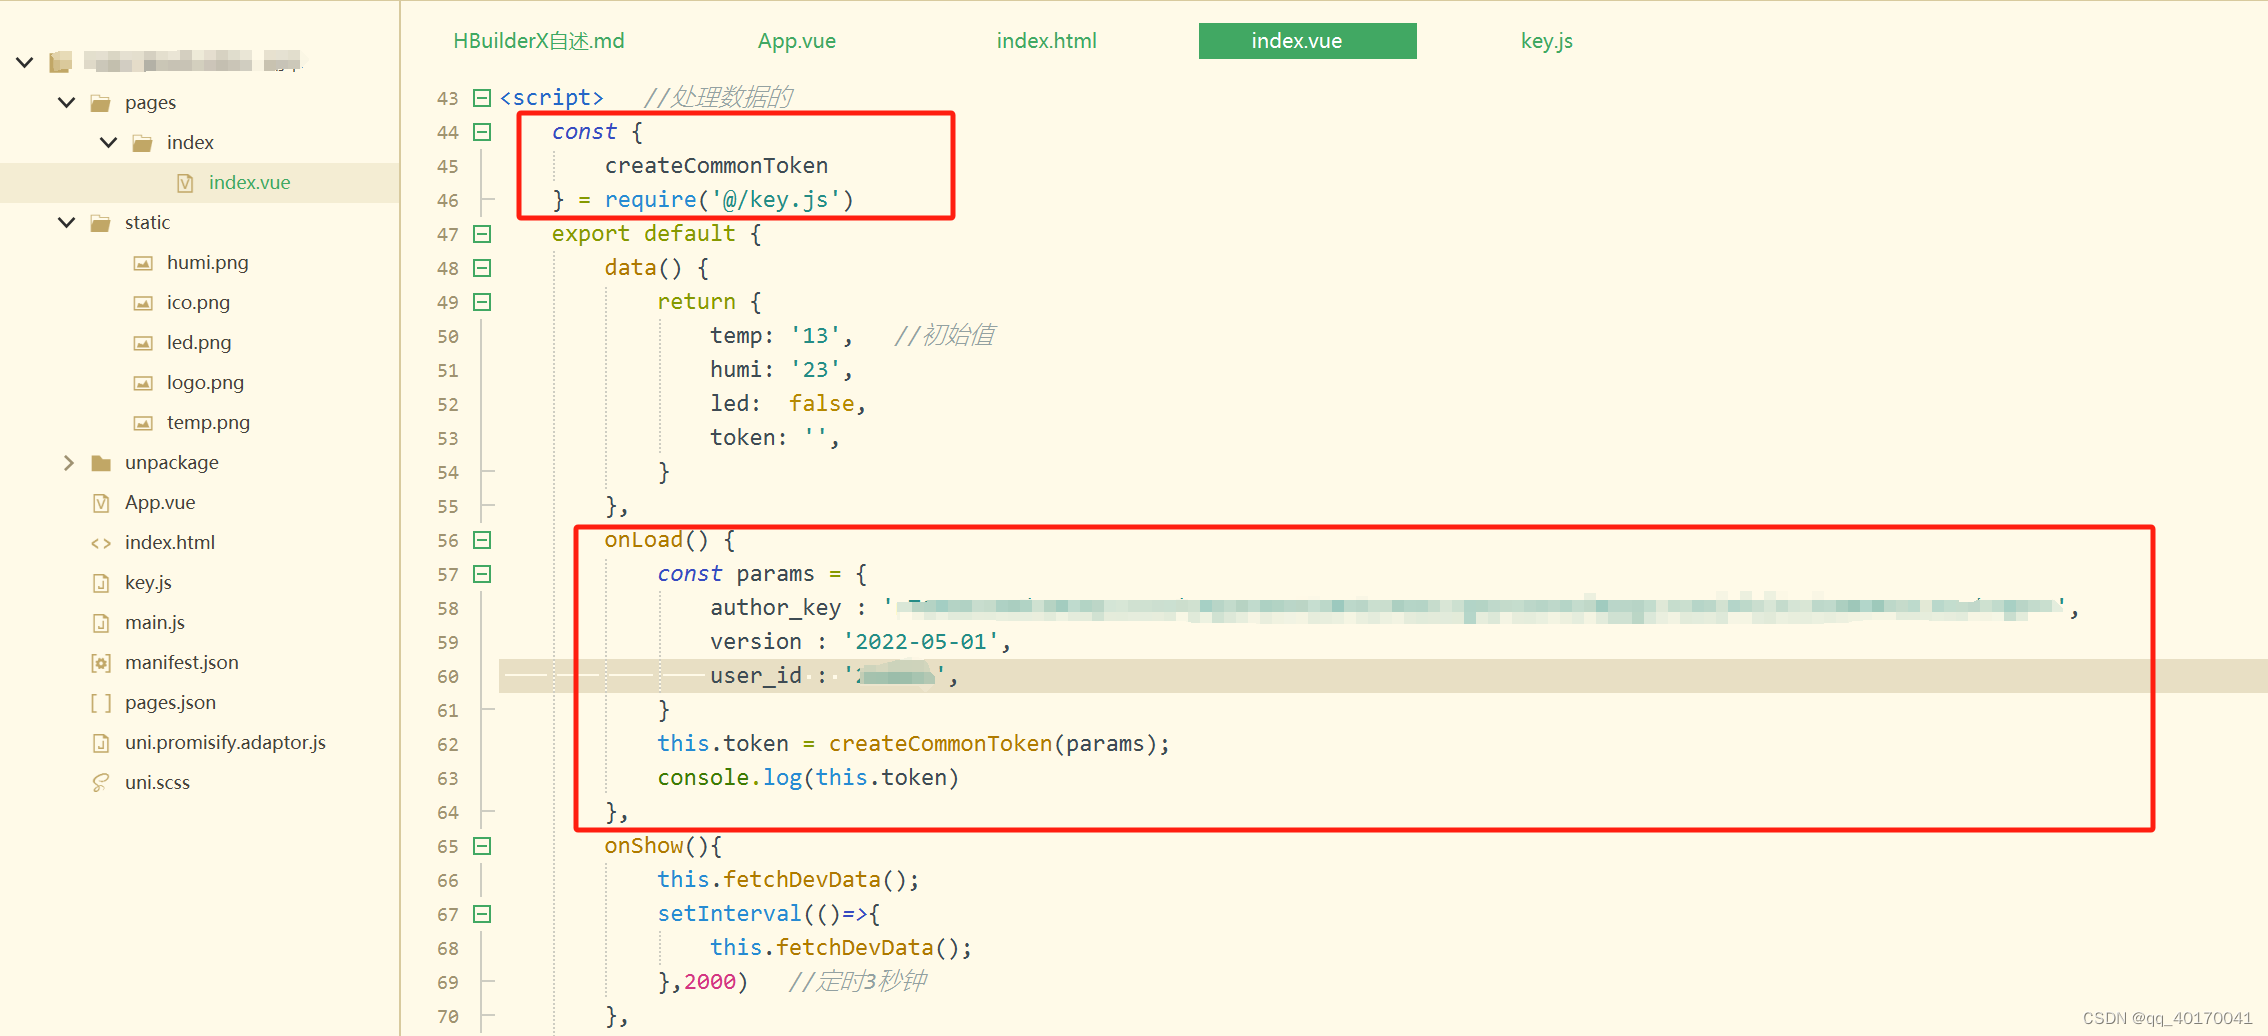Open key.js in project tree

tap(148, 583)
